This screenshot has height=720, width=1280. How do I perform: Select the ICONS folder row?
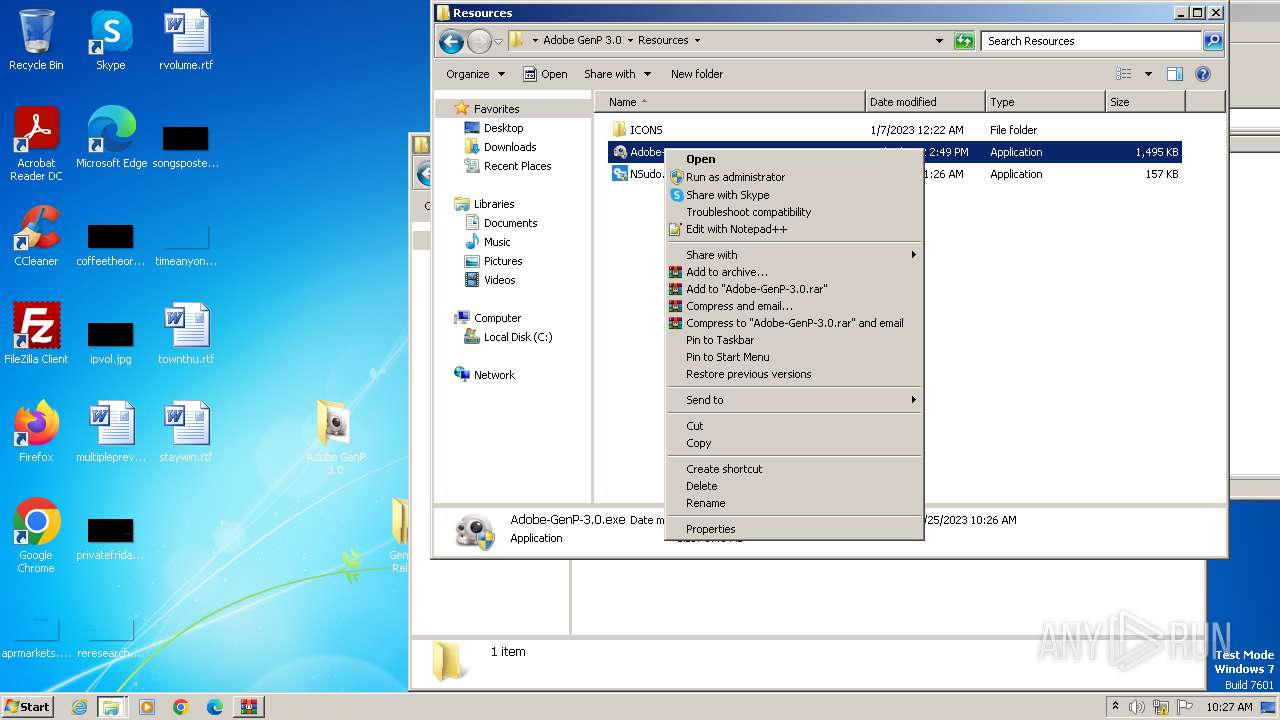(x=895, y=130)
